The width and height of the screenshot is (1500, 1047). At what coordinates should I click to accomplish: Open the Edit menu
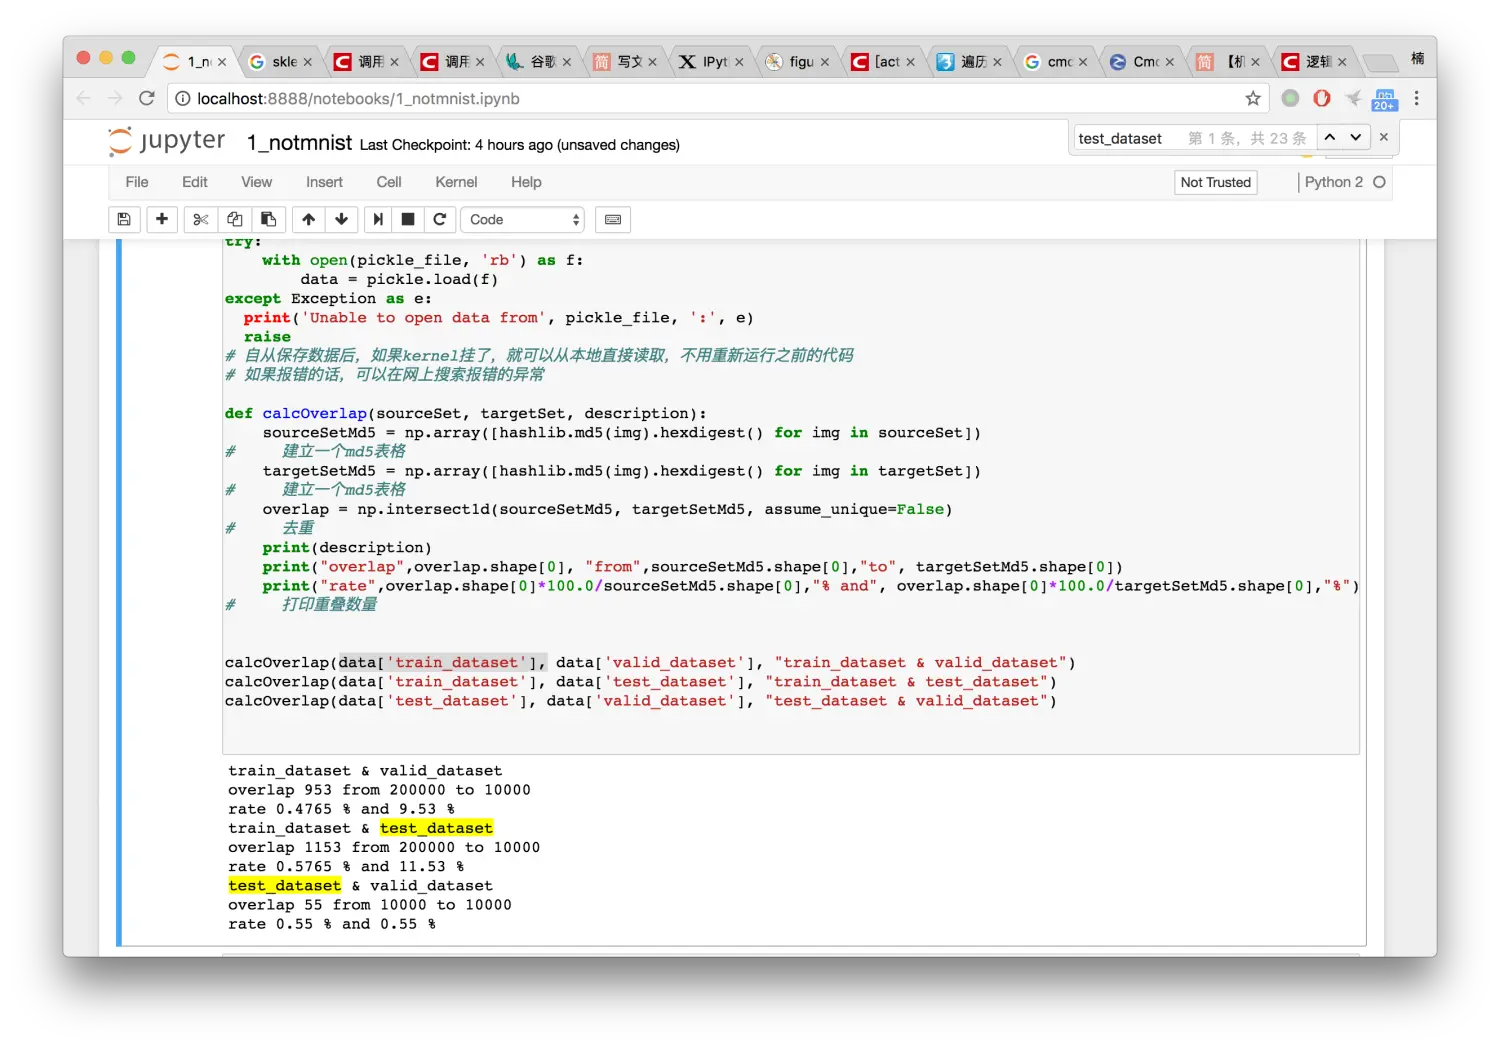pos(195,182)
